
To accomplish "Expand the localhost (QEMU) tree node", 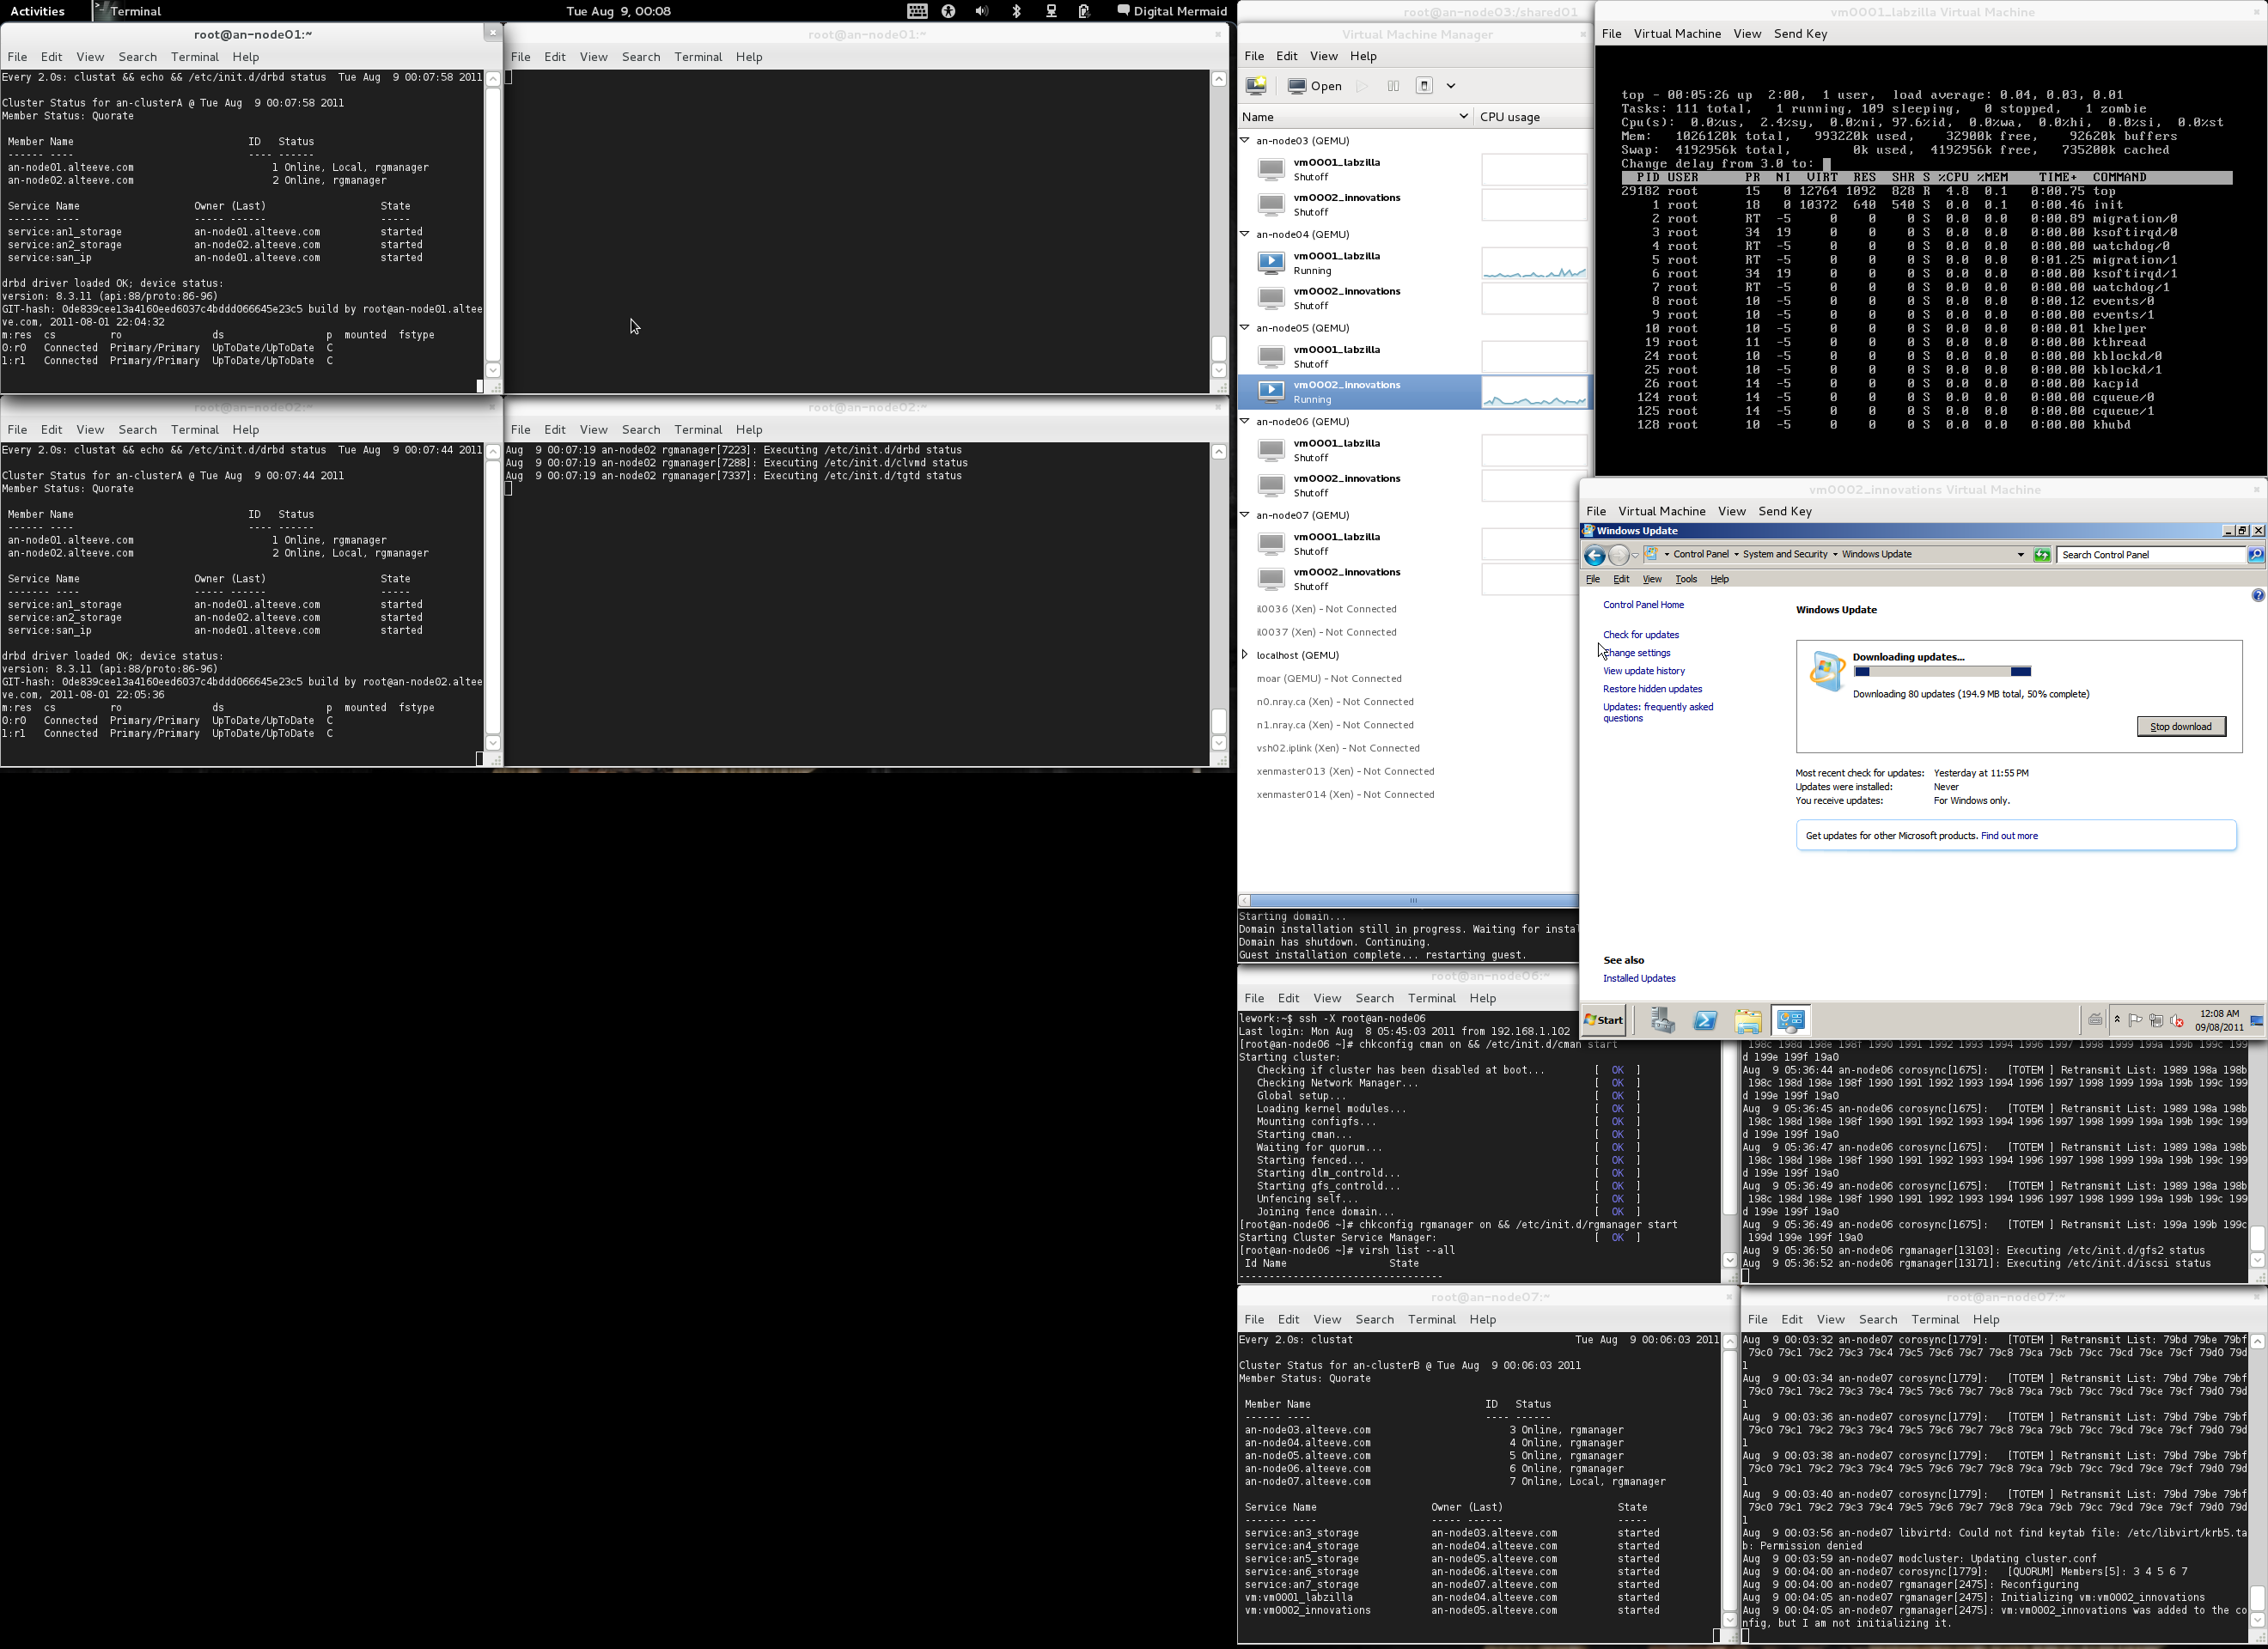I will point(1245,655).
